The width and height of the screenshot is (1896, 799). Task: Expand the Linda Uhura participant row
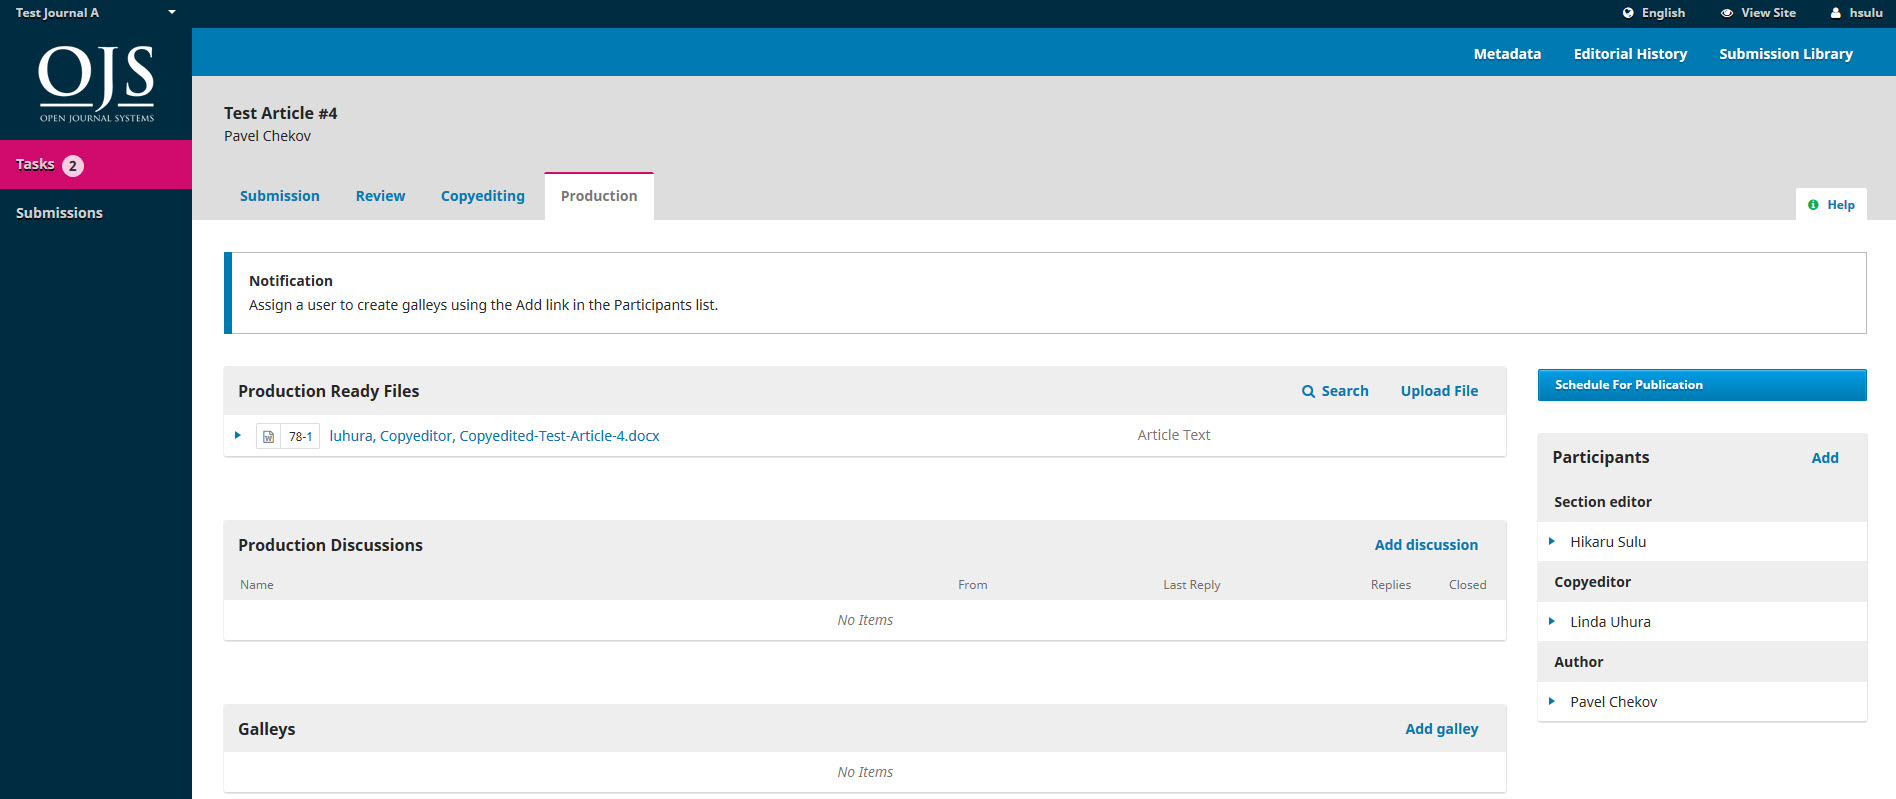(1552, 621)
